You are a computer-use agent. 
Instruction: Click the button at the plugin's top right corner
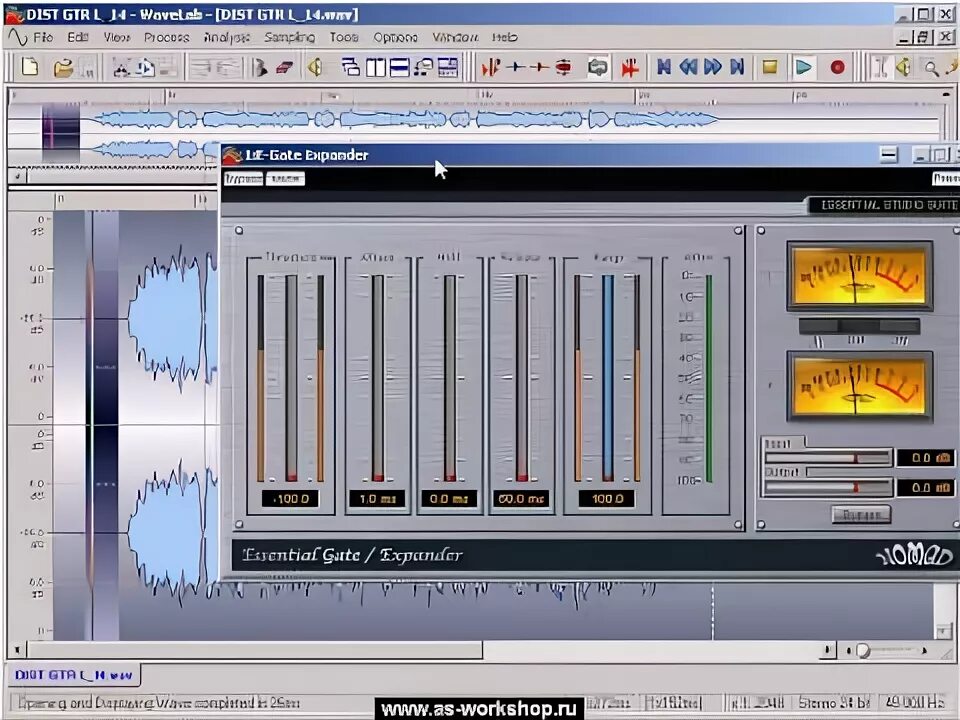point(945,178)
